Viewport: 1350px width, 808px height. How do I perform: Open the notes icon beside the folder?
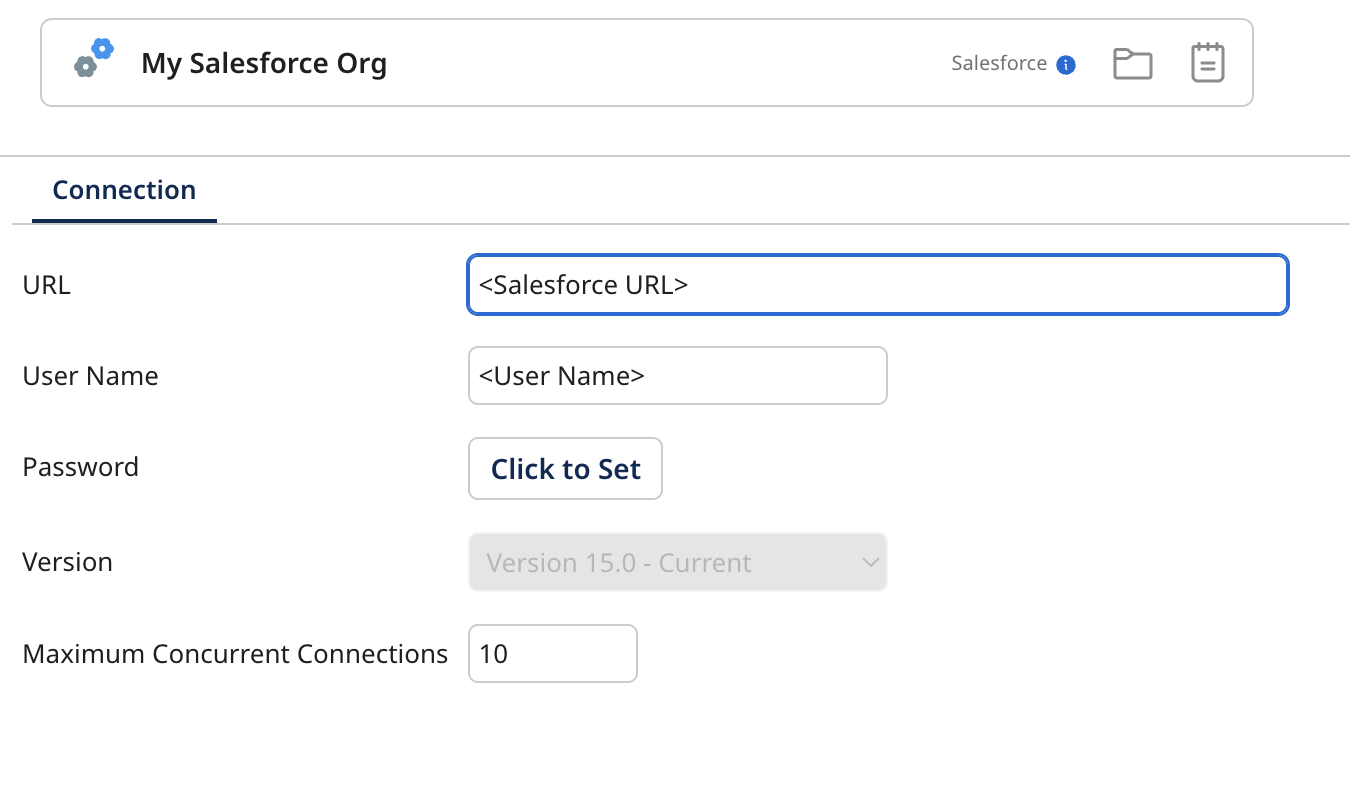click(1207, 61)
